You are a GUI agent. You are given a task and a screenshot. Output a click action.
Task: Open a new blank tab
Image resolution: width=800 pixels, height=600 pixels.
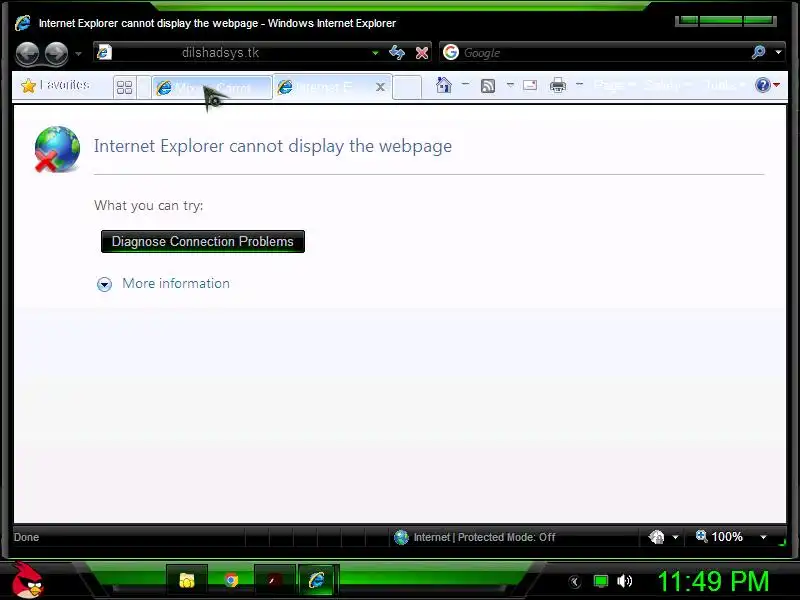click(407, 87)
